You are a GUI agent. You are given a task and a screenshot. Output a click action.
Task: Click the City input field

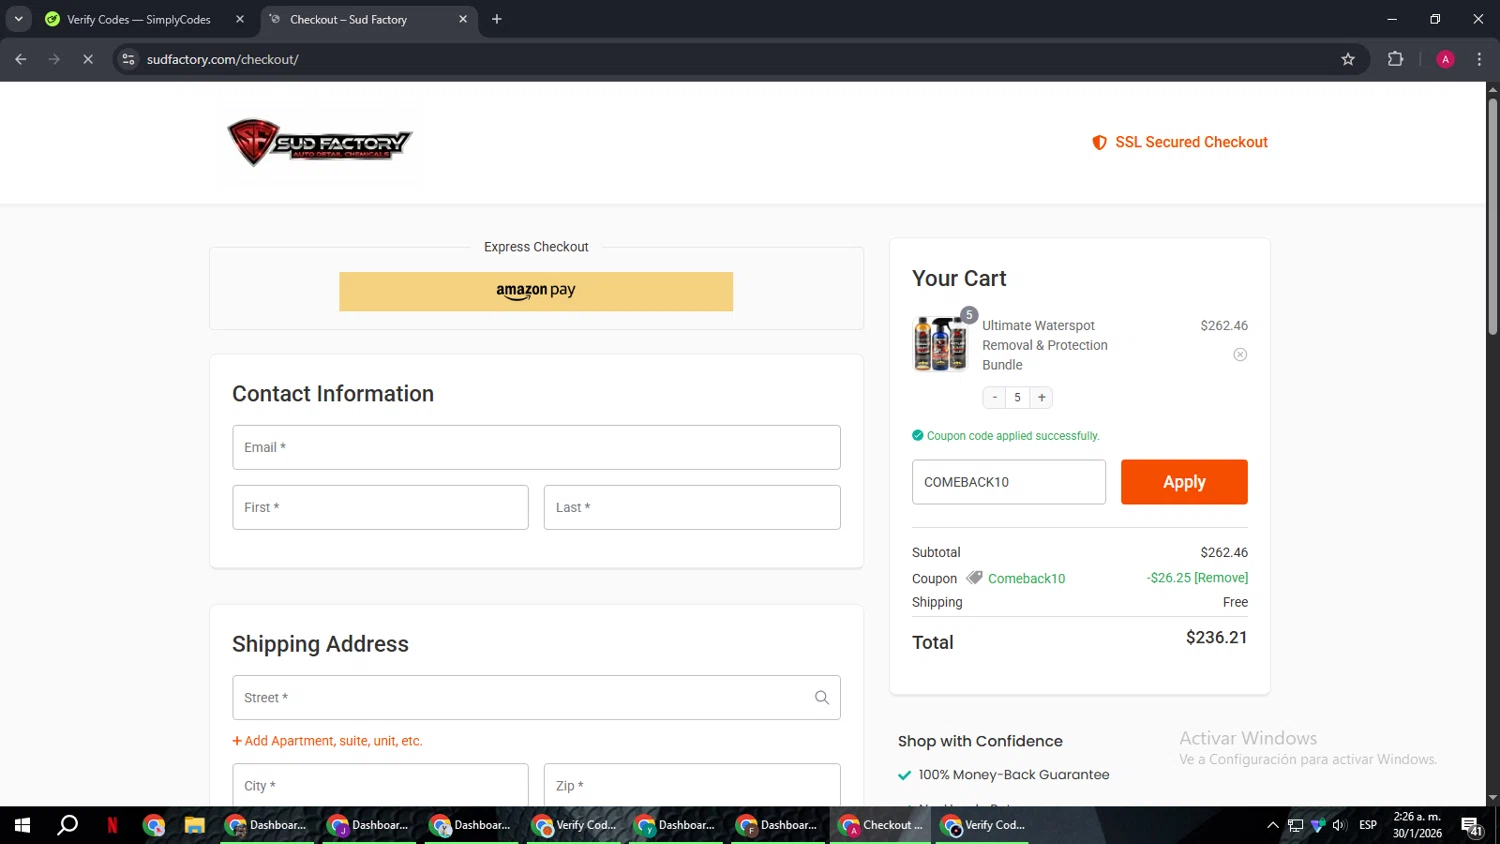(380, 785)
